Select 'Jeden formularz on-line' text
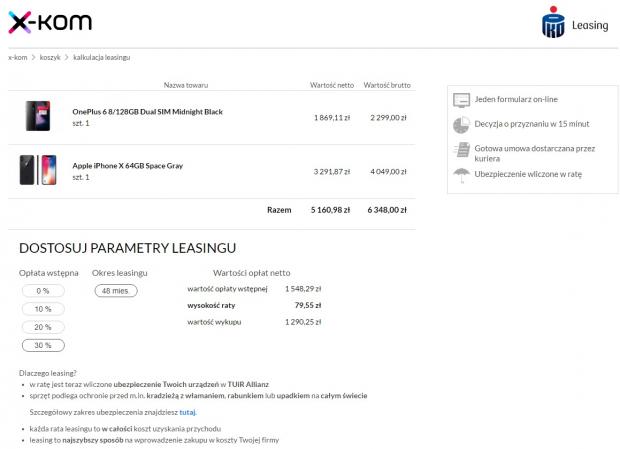Image resolution: width=620 pixels, height=449 pixels. [516, 99]
